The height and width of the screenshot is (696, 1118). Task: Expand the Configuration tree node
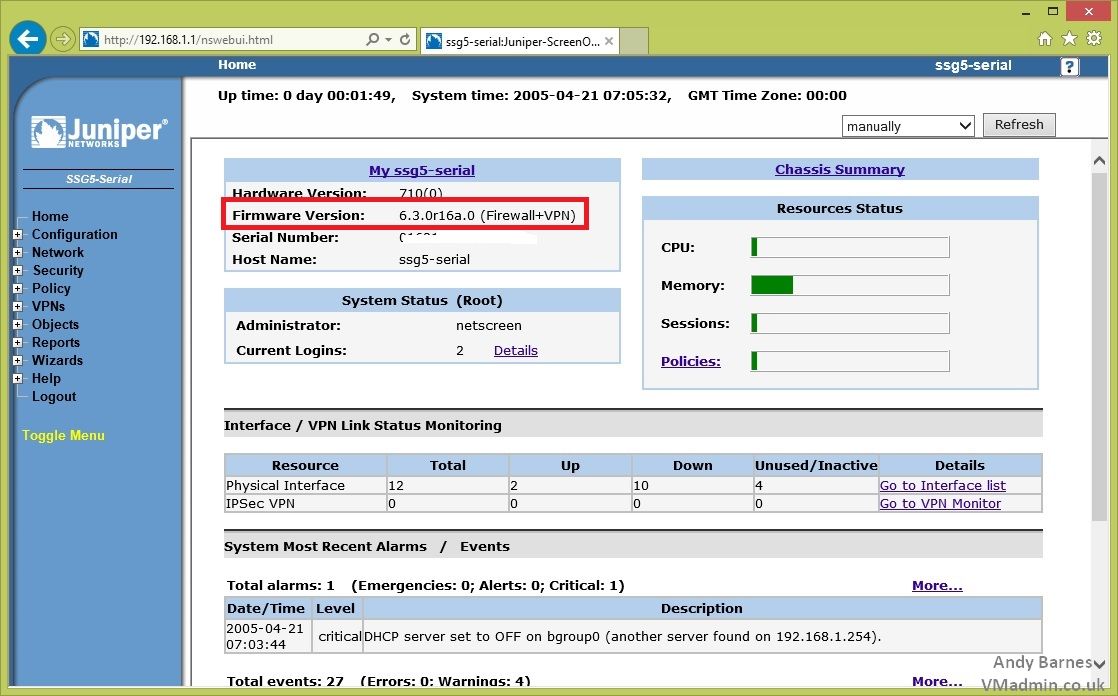point(17,235)
